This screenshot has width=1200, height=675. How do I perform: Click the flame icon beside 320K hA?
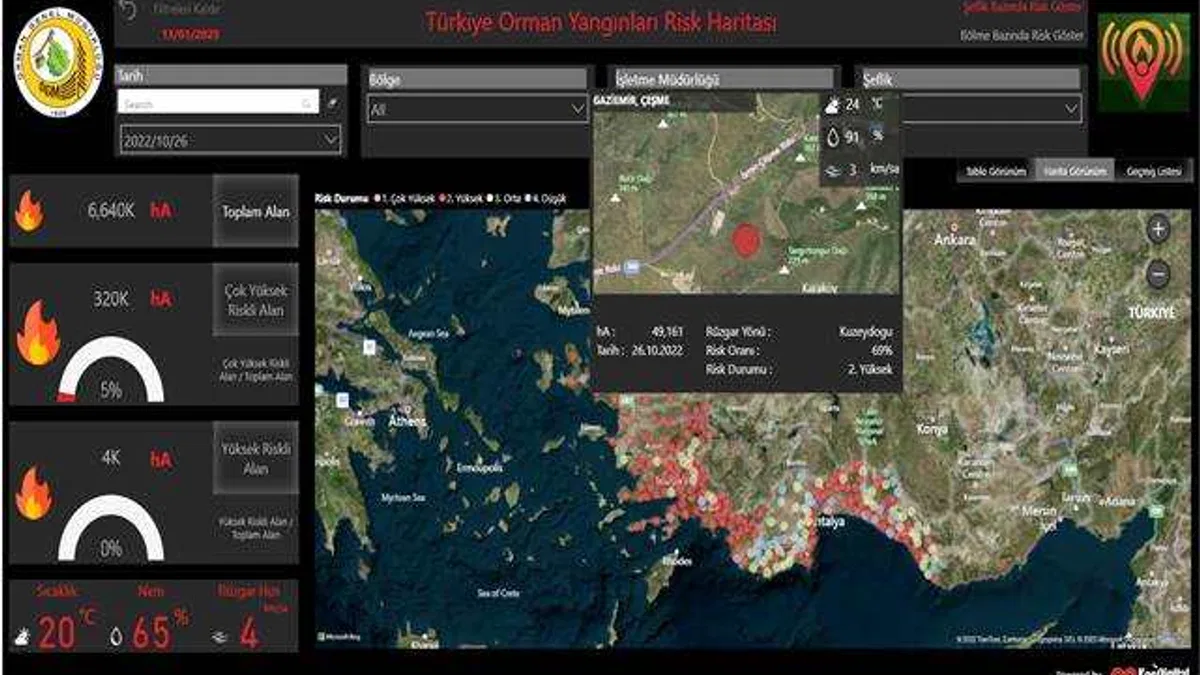click(x=38, y=334)
